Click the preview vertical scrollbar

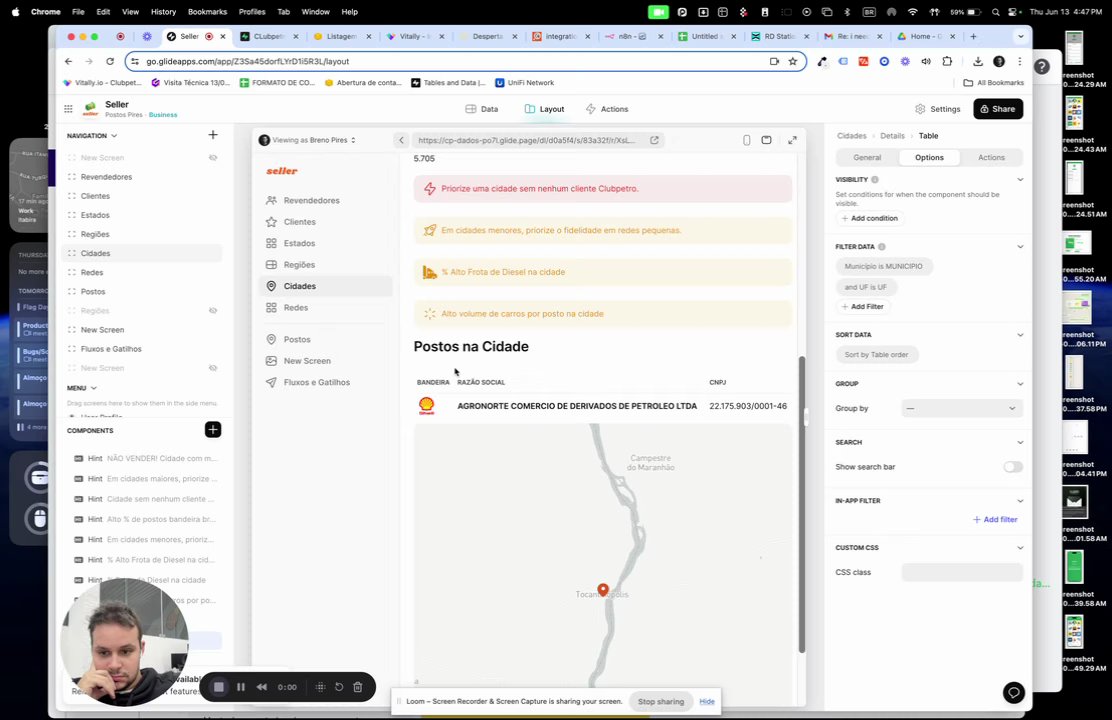tap(802, 504)
